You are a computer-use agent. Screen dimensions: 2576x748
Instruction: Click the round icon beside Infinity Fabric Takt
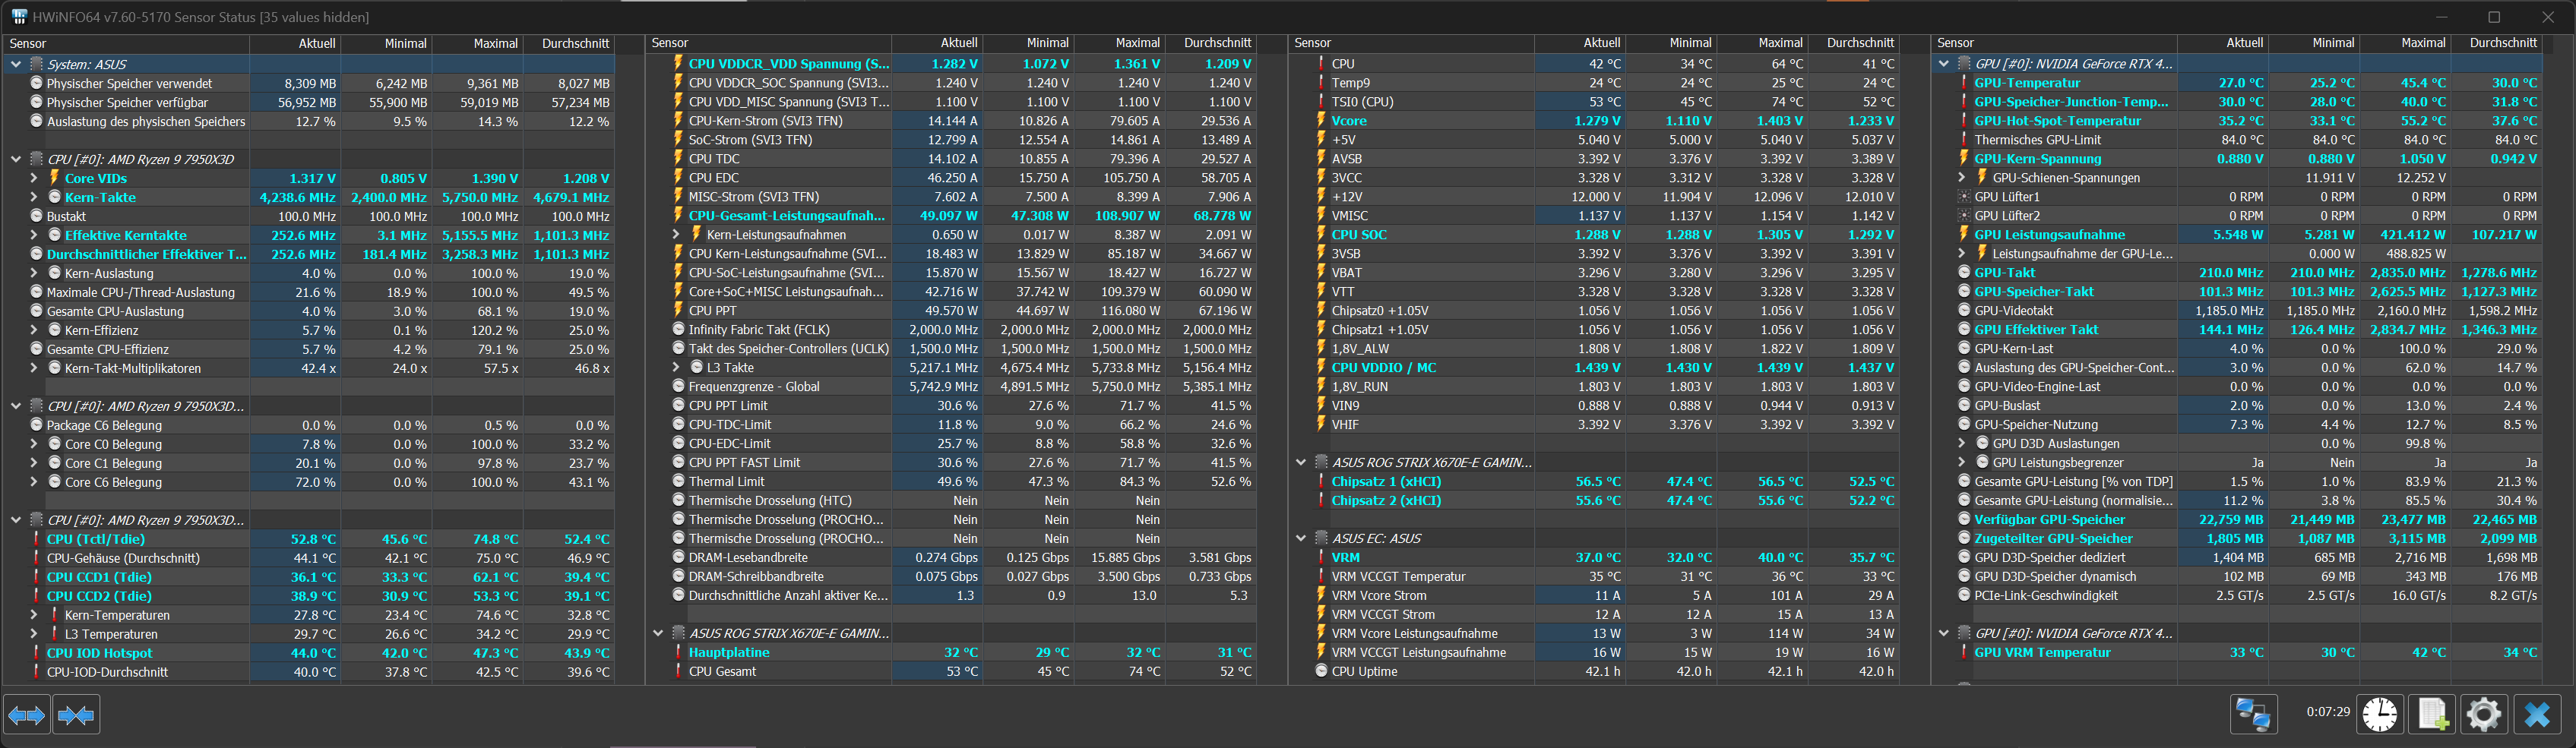[x=678, y=330]
